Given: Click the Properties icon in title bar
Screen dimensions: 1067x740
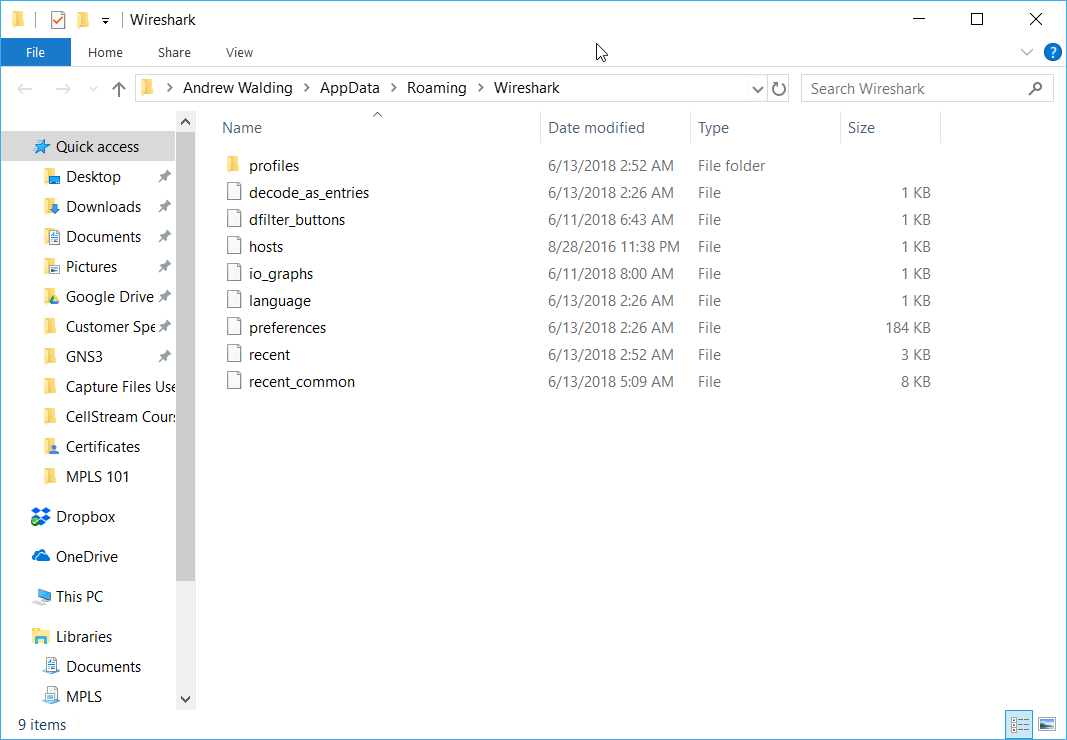Looking at the screenshot, I should (58, 20).
